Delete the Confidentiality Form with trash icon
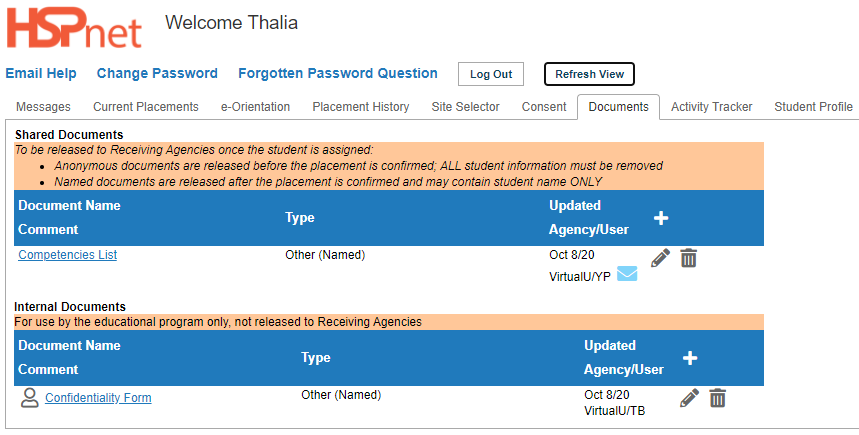Screen dimensions: 859x435 [718, 398]
